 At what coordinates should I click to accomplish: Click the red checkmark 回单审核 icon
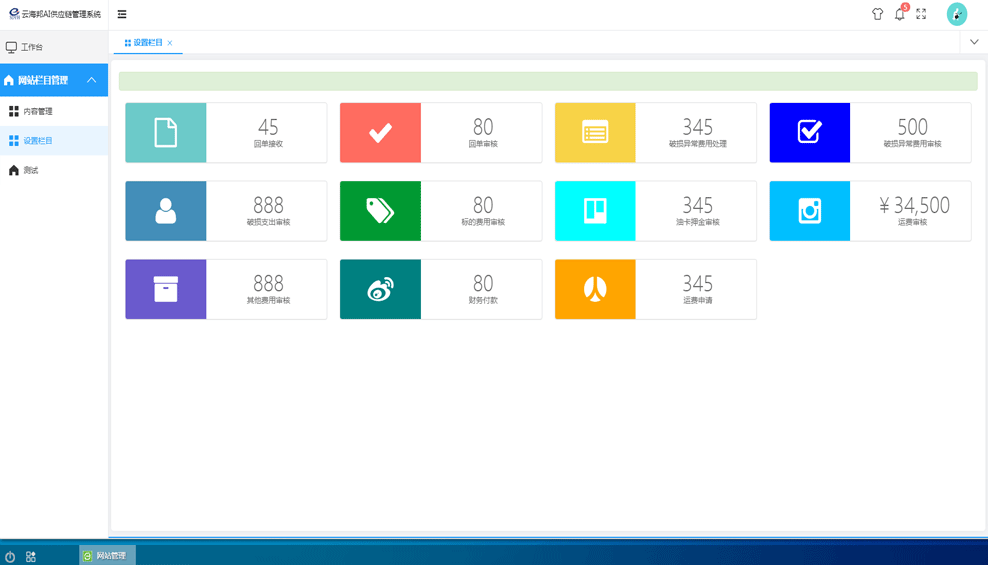pos(380,132)
